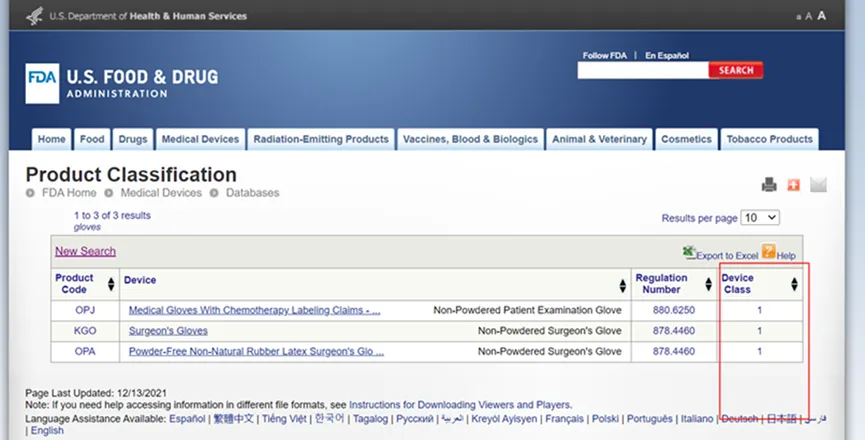Open the Animal & Veterinary tab
865x440 pixels.
coord(599,139)
